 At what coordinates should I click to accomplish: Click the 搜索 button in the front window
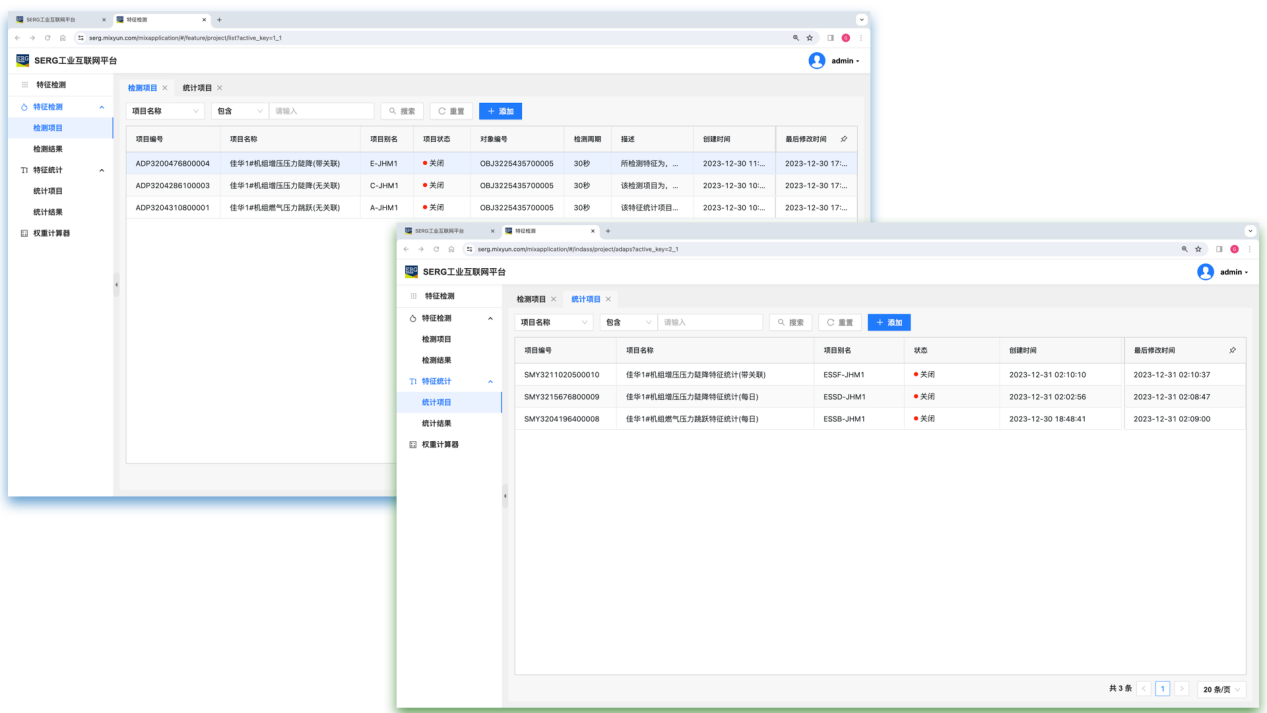click(790, 323)
